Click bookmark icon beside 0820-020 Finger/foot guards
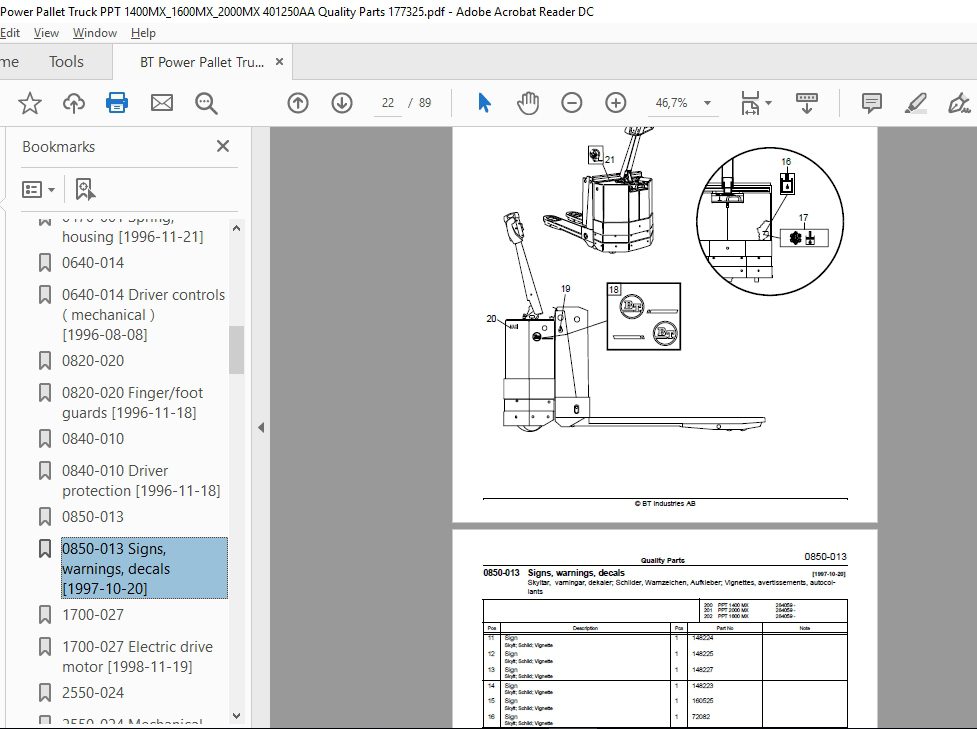Viewport: 977px width, 729px height. point(45,393)
